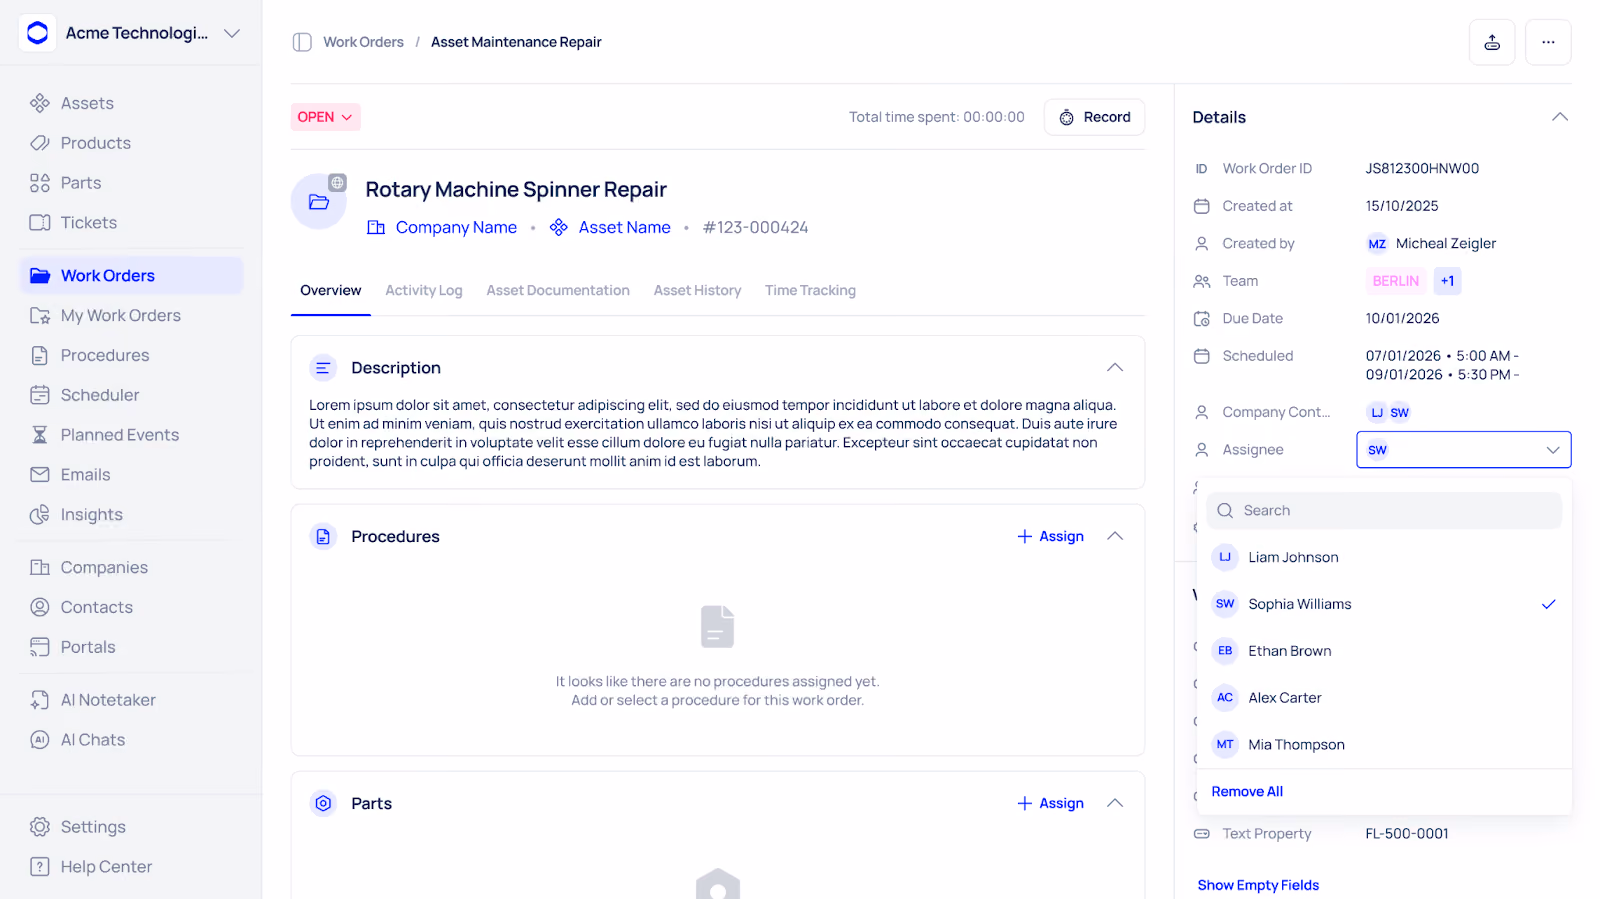The image size is (1600, 899).
Task: Click Show Empty Fields link
Action: coord(1258,885)
